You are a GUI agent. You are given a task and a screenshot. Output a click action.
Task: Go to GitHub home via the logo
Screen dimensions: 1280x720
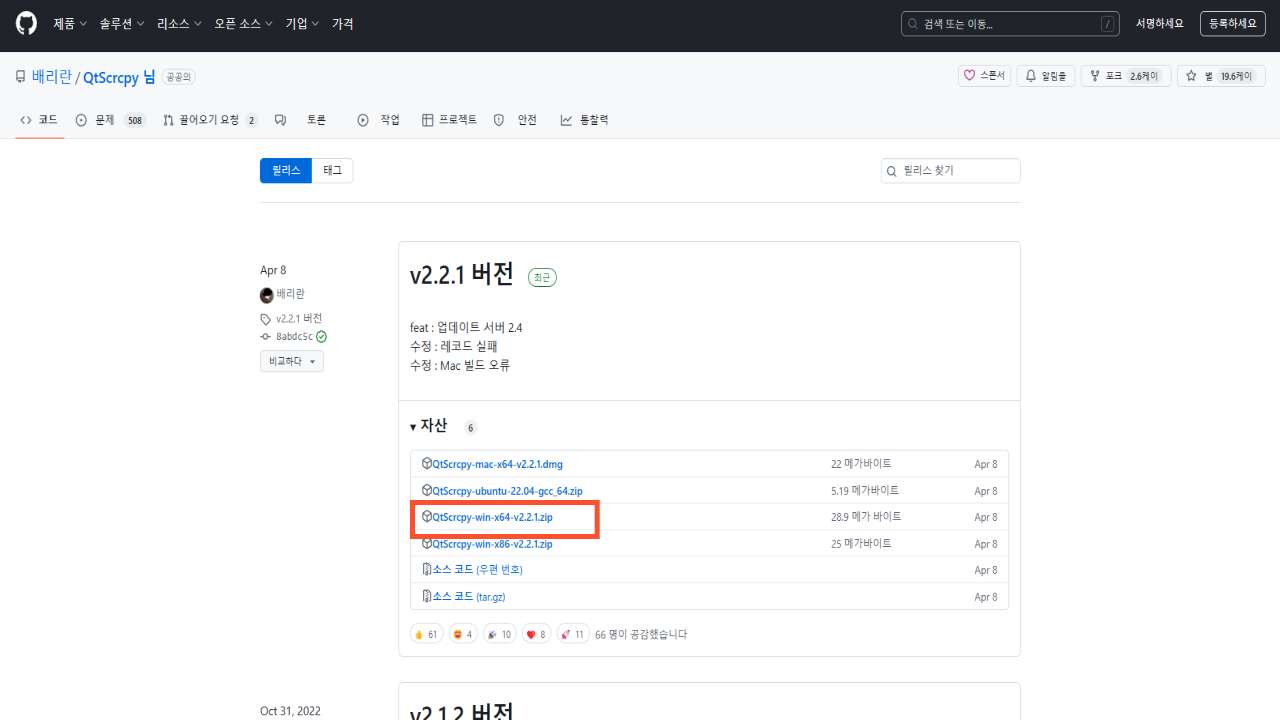click(x=26, y=24)
